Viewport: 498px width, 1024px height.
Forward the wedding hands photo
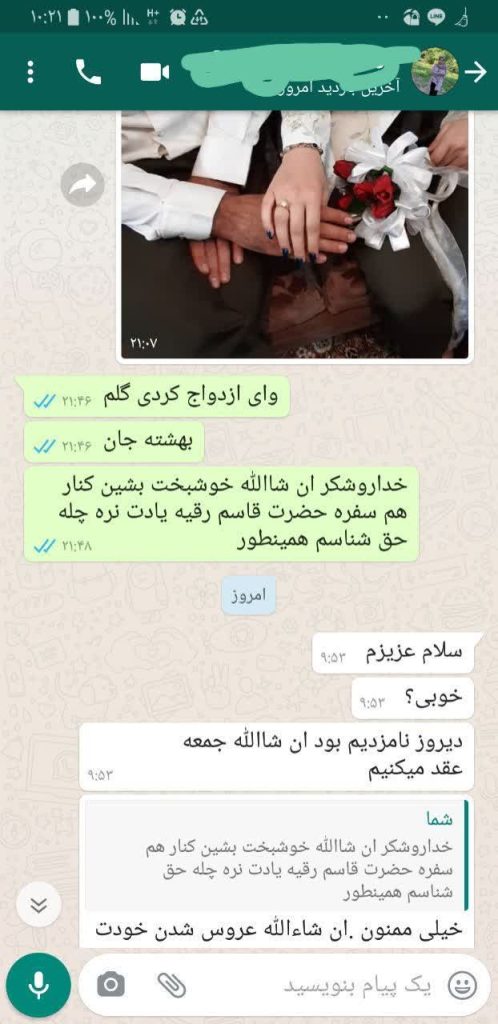(83, 185)
